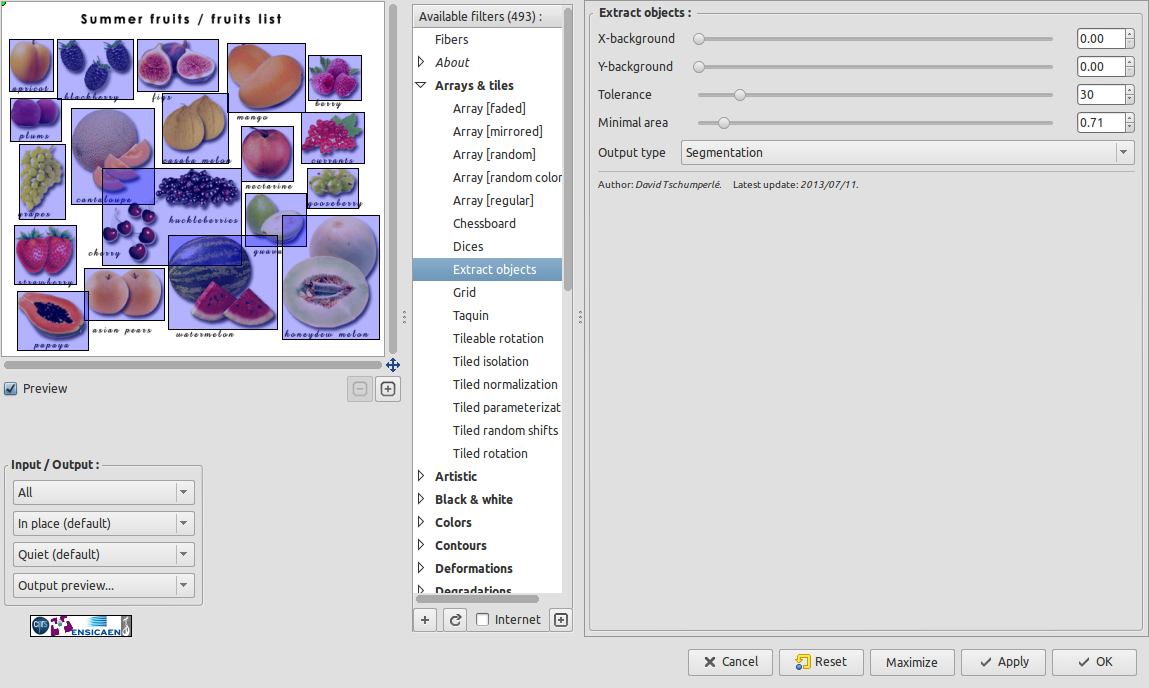
Task: Click the X-background value field
Action: [1101, 39]
